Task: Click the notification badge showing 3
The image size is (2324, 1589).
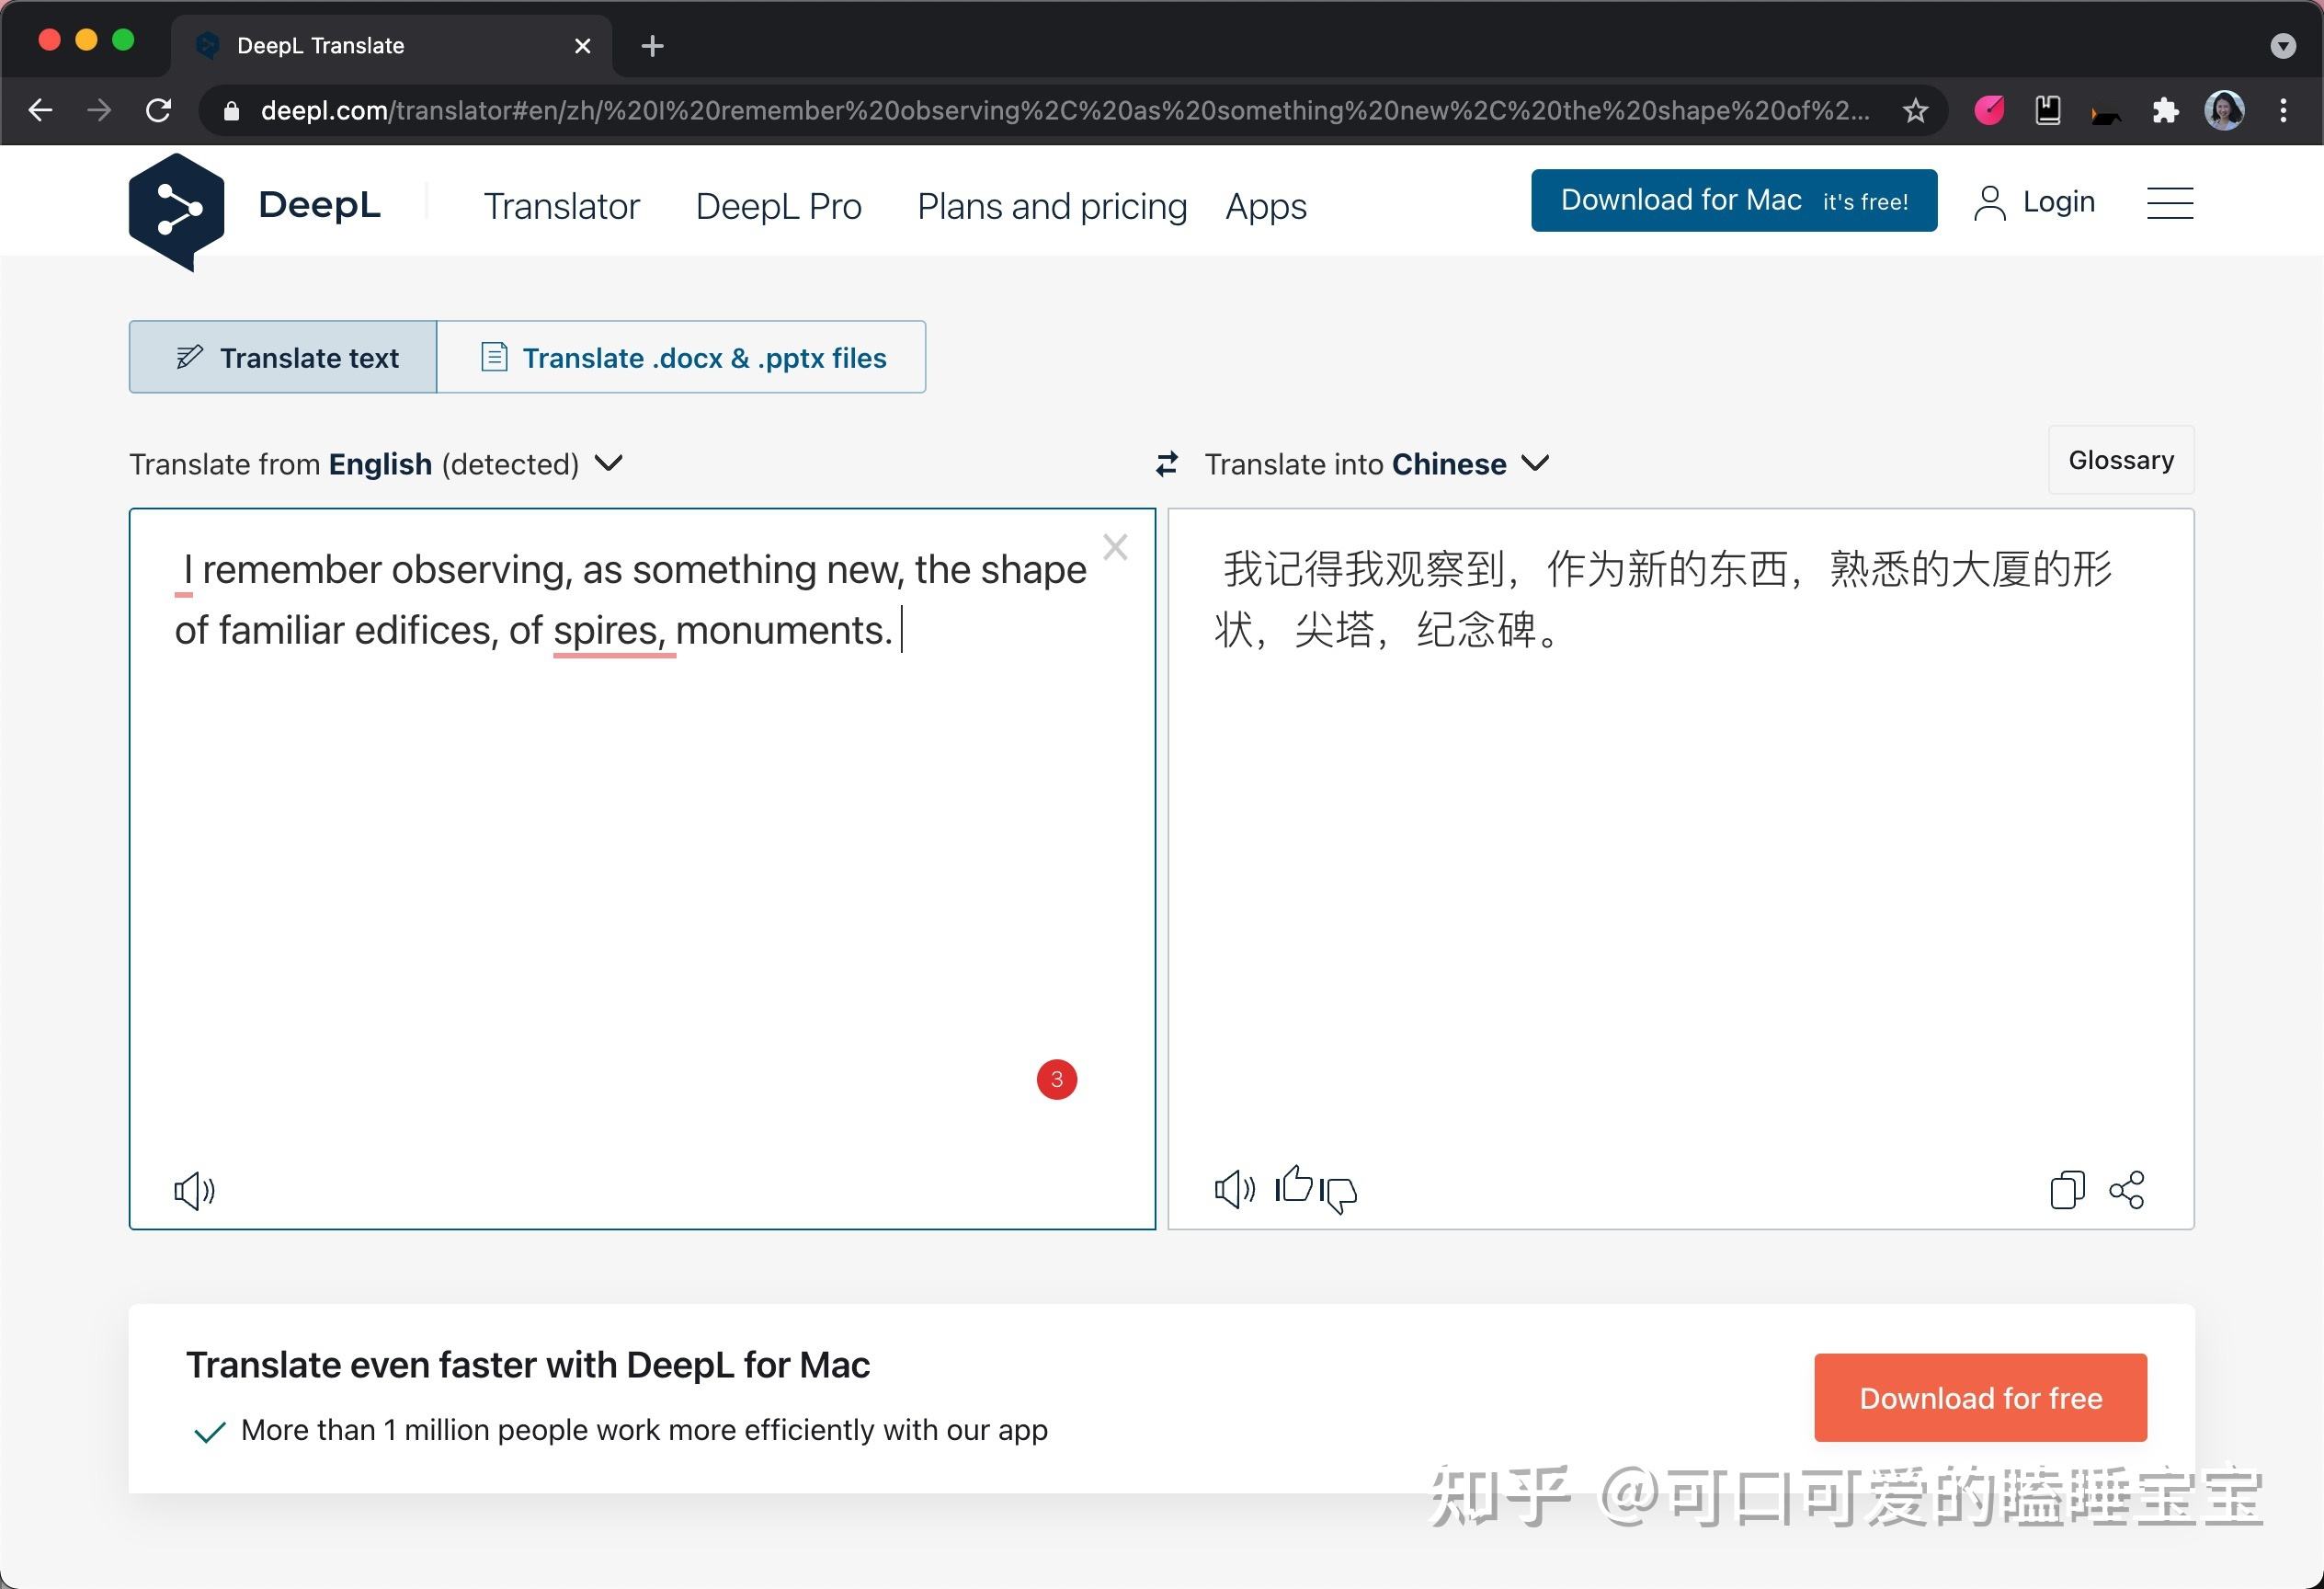Action: pos(1054,1079)
